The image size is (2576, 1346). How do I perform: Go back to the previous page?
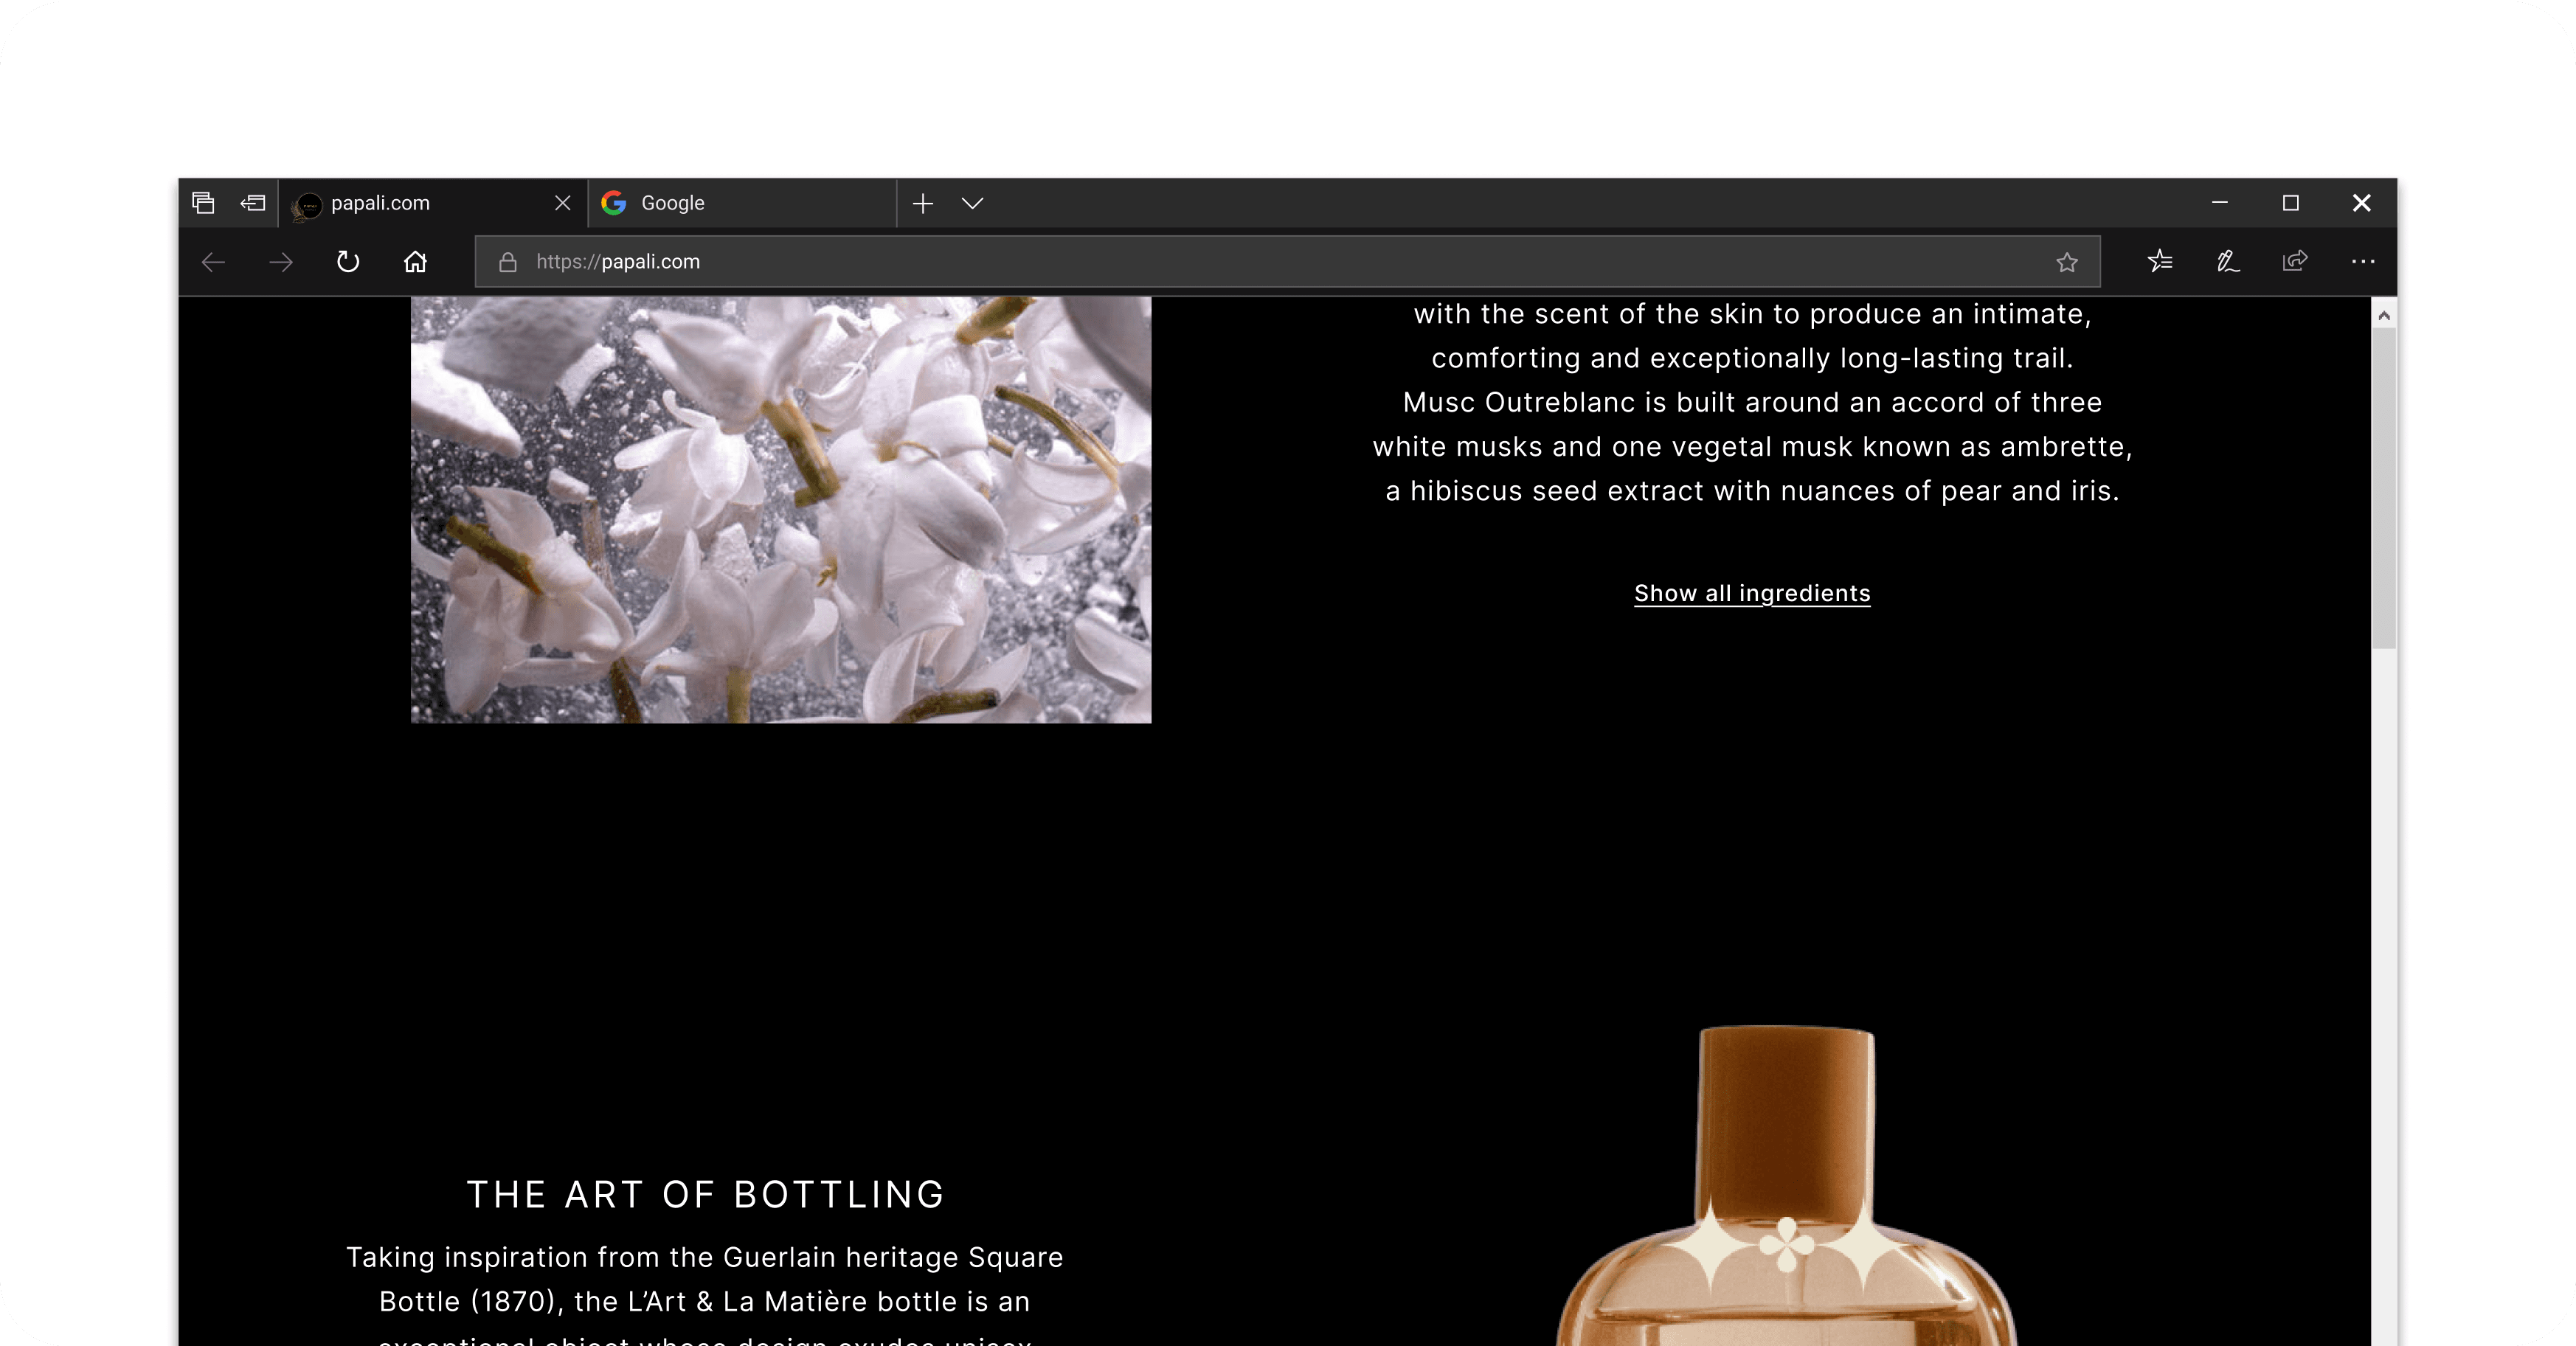tap(214, 262)
